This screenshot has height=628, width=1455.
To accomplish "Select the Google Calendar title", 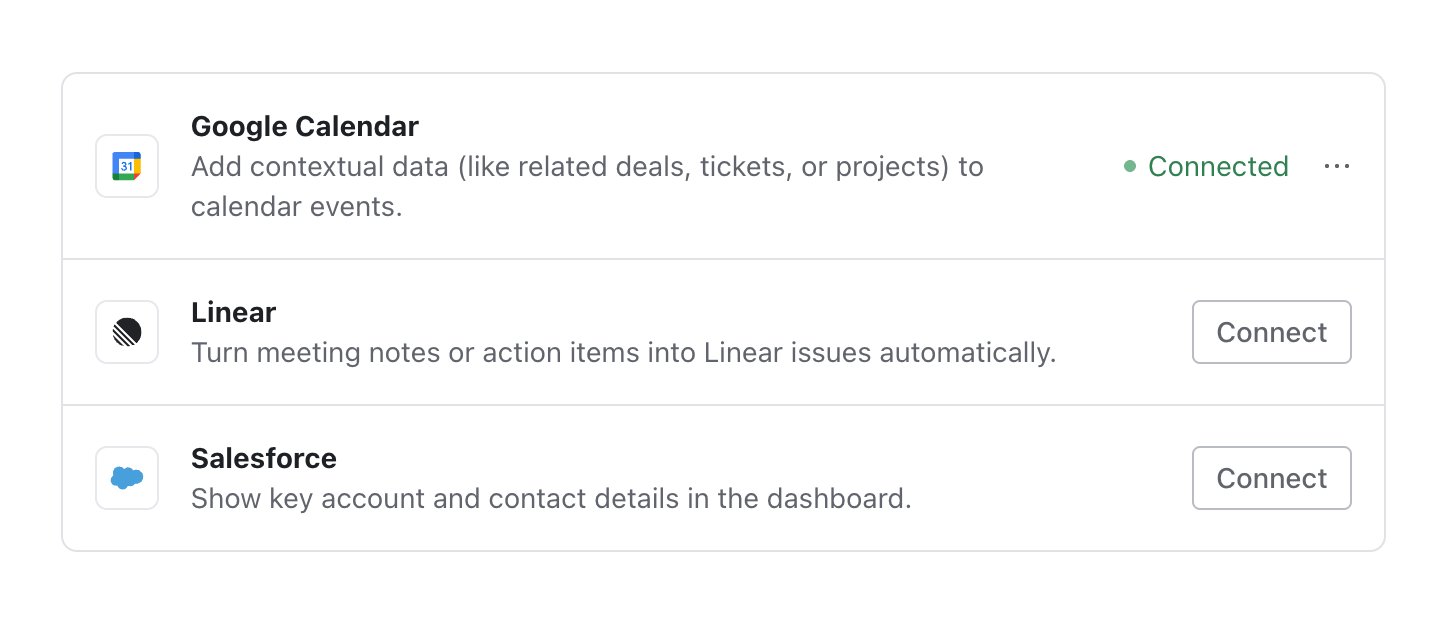I will pyautogui.click(x=304, y=127).
